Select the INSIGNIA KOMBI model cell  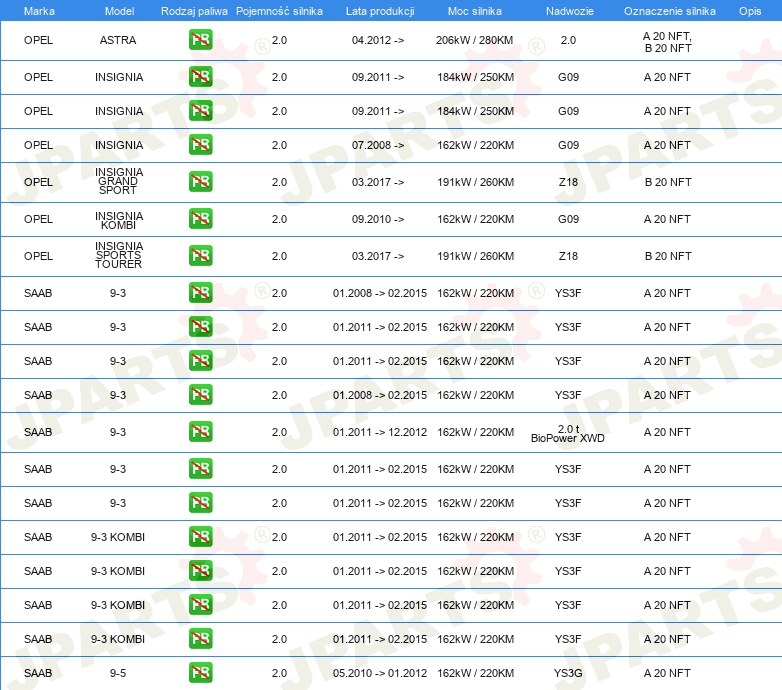coord(119,220)
